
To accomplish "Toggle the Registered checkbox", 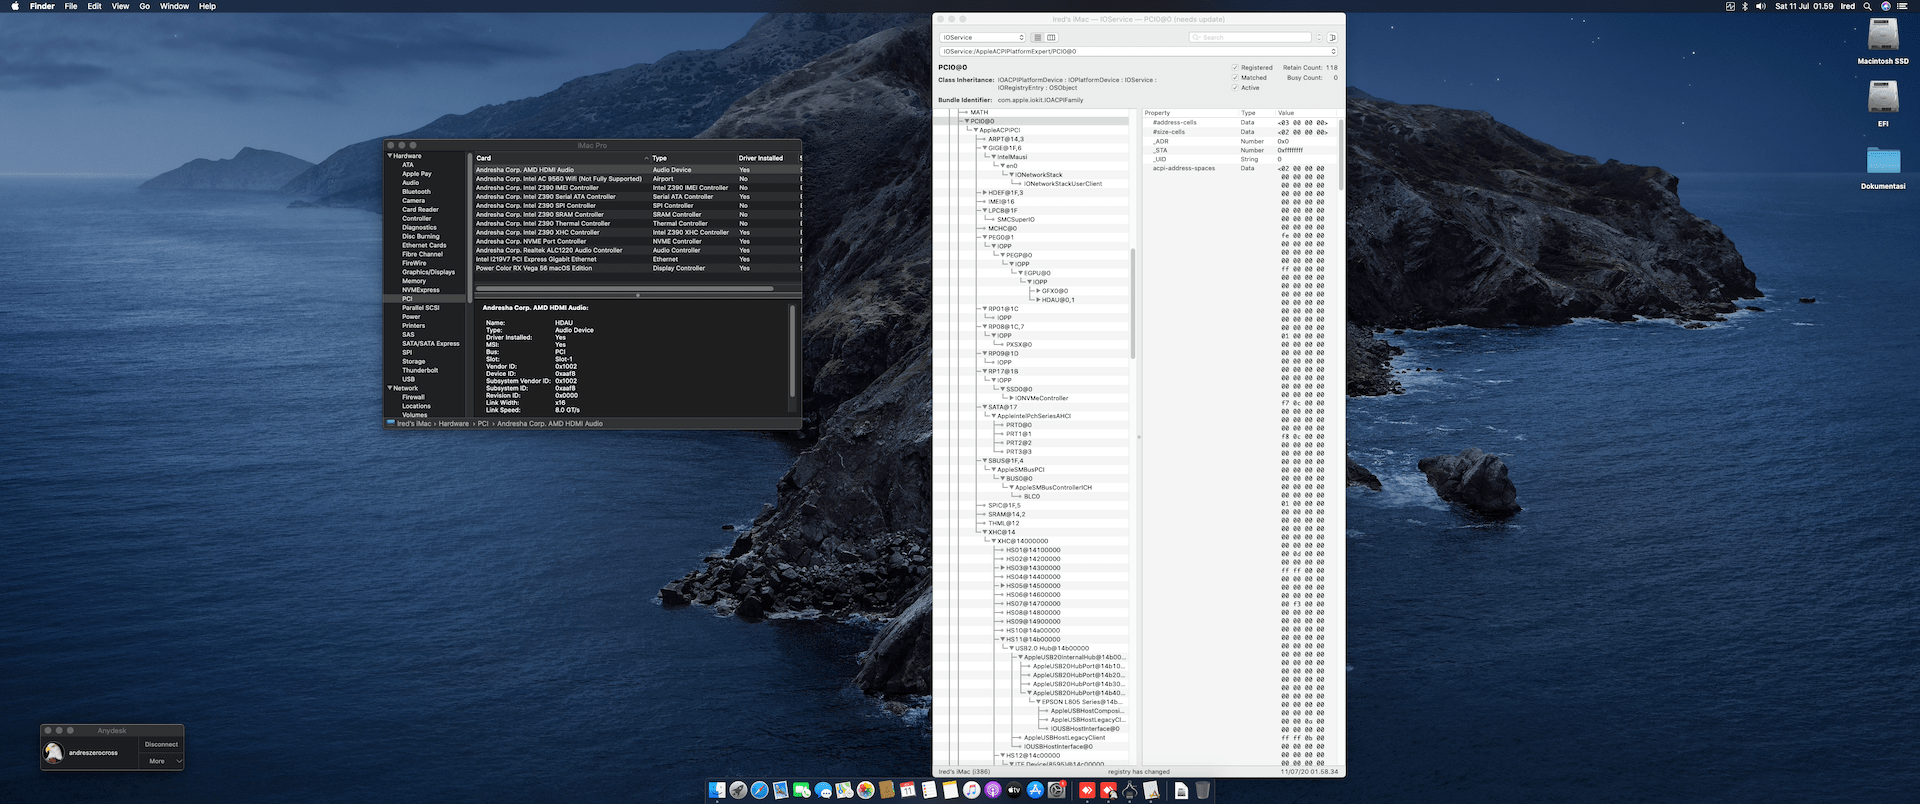I will (x=1235, y=67).
